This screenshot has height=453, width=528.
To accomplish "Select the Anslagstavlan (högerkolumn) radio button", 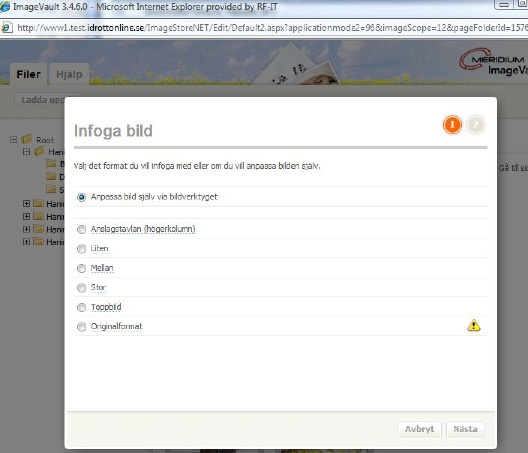I will pyautogui.click(x=81, y=229).
